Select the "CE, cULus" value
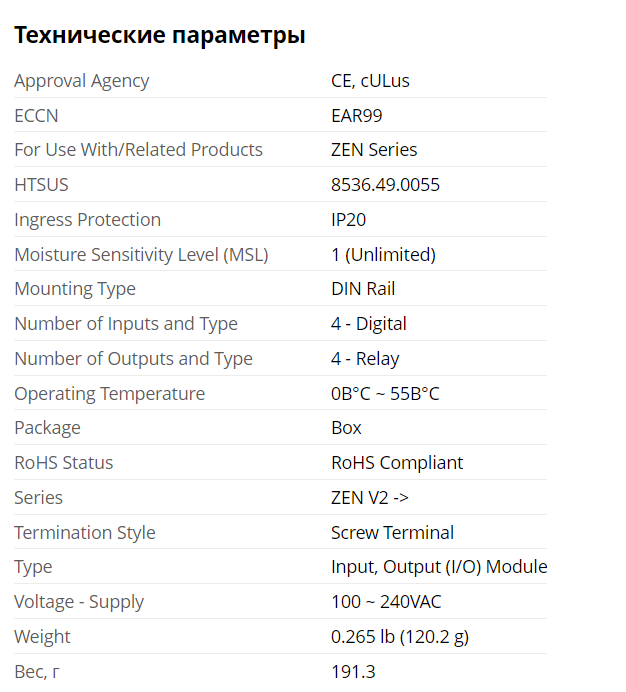The height and width of the screenshot is (692, 626). point(370,81)
